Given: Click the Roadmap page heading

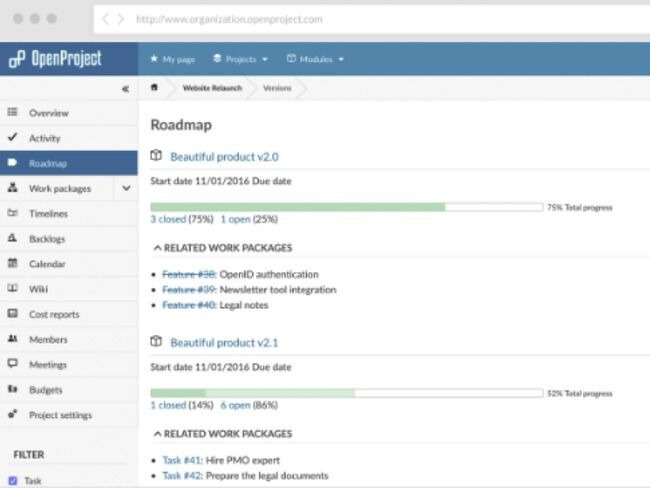Looking at the screenshot, I should [x=181, y=125].
